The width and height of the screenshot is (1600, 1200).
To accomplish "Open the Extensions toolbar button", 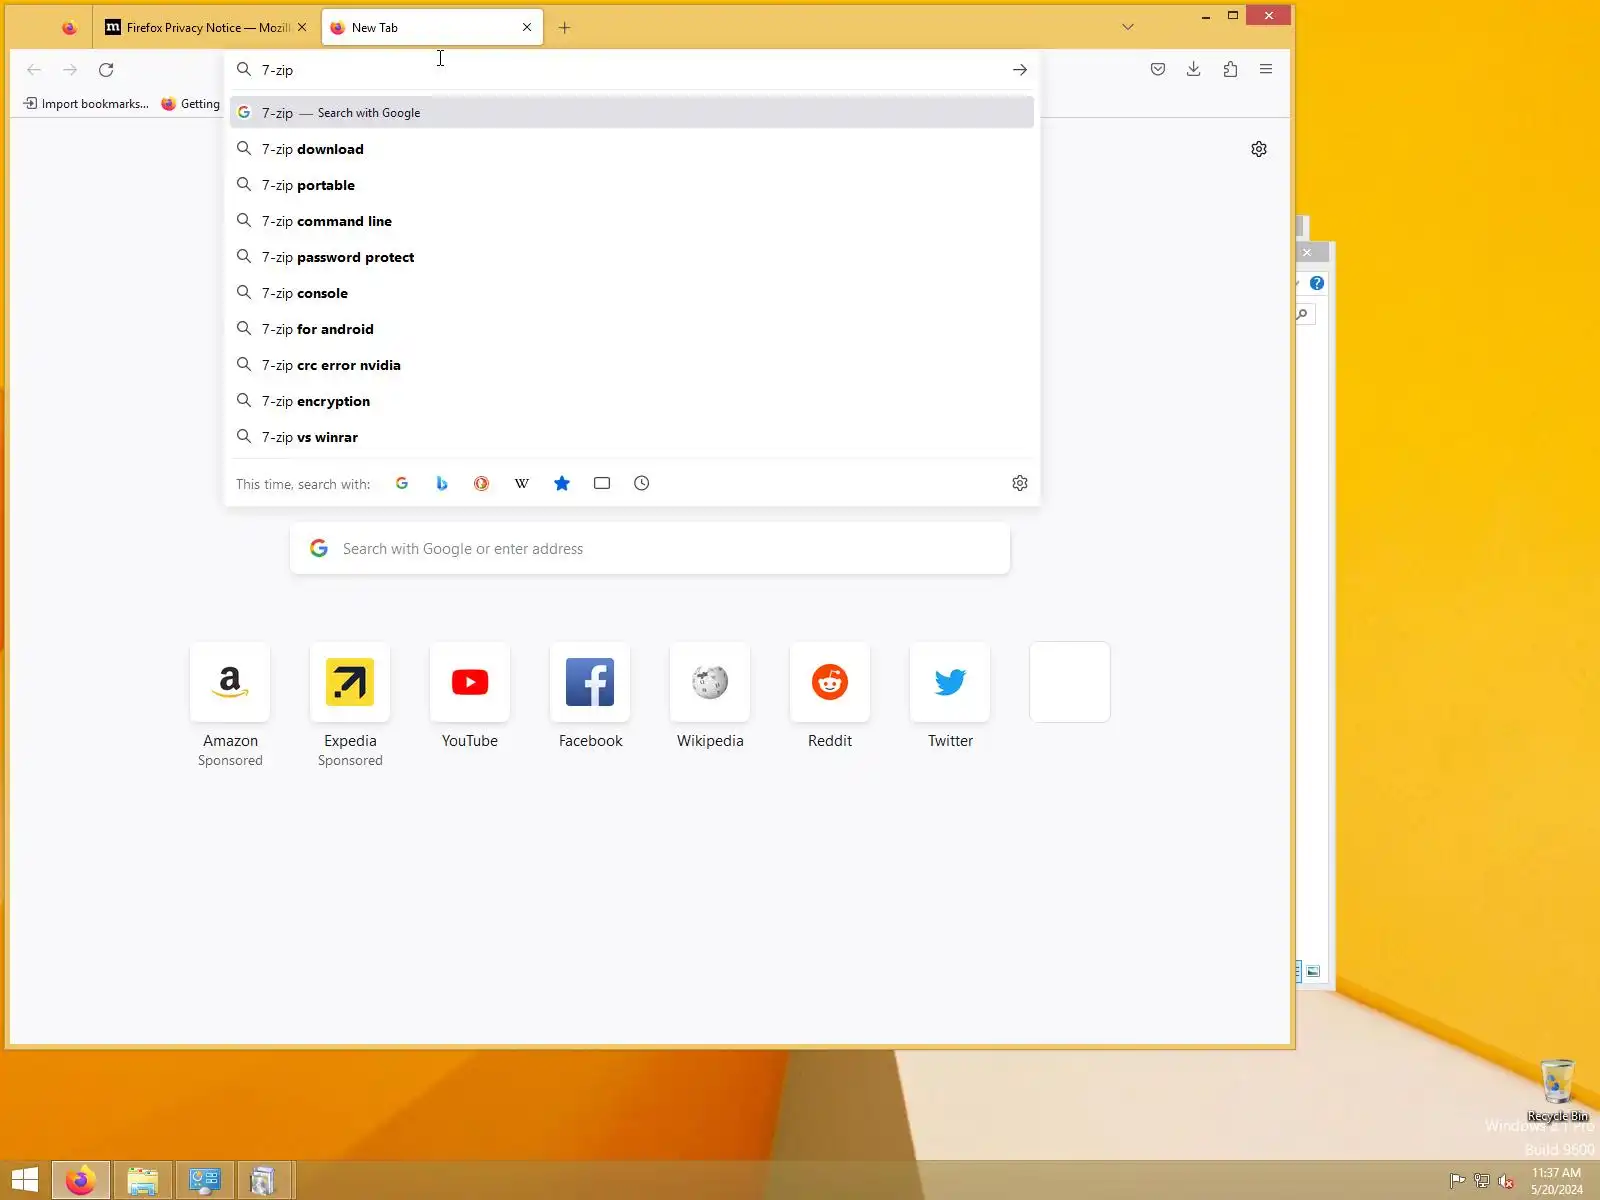I will pos(1230,69).
